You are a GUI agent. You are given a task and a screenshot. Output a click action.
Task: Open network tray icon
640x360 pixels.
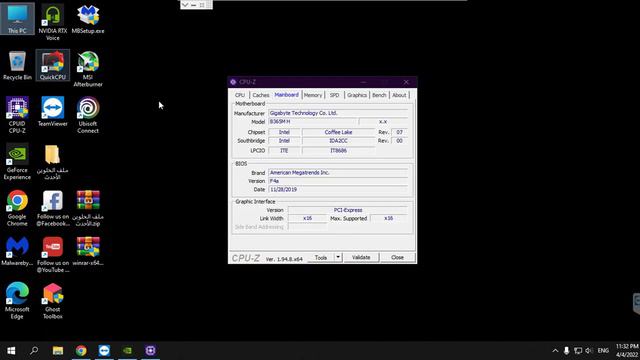point(578,351)
